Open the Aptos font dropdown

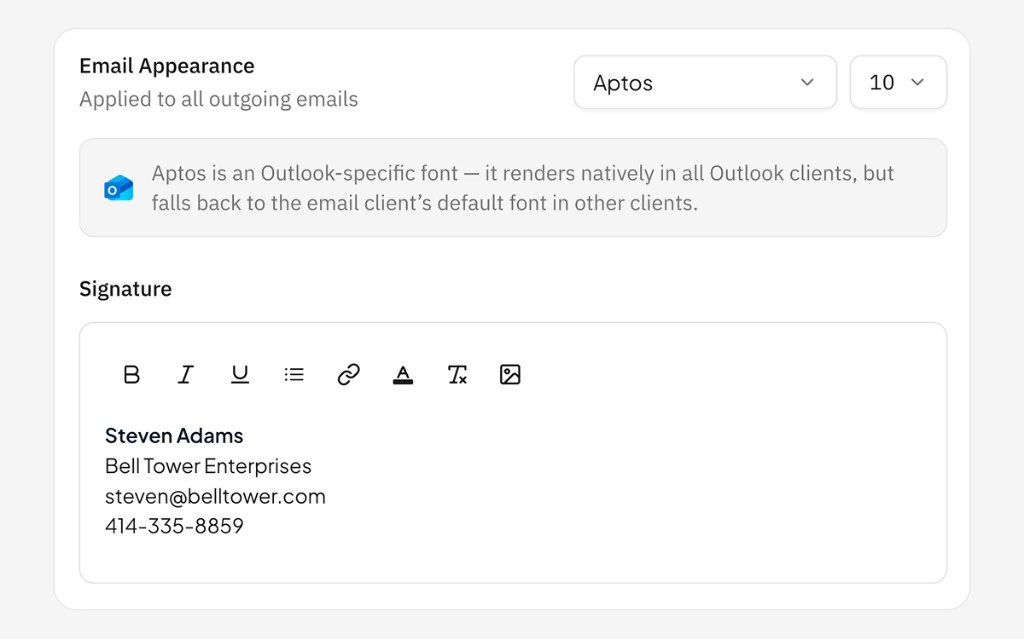[704, 83]
